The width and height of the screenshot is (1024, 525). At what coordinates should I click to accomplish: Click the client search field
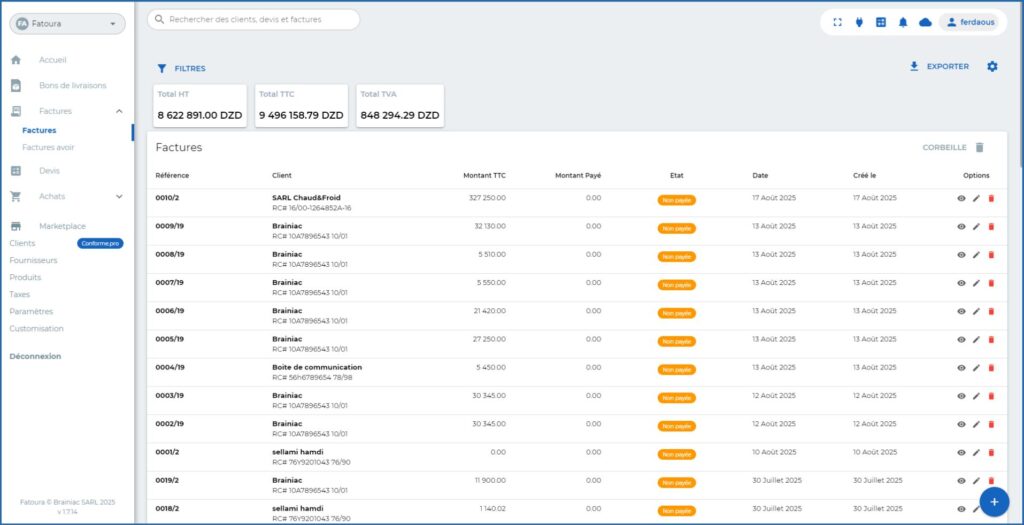[254, 19]
